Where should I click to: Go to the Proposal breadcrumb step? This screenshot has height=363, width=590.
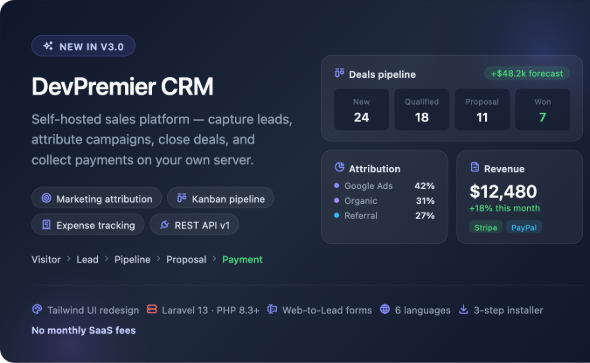[x=186, y=260]
